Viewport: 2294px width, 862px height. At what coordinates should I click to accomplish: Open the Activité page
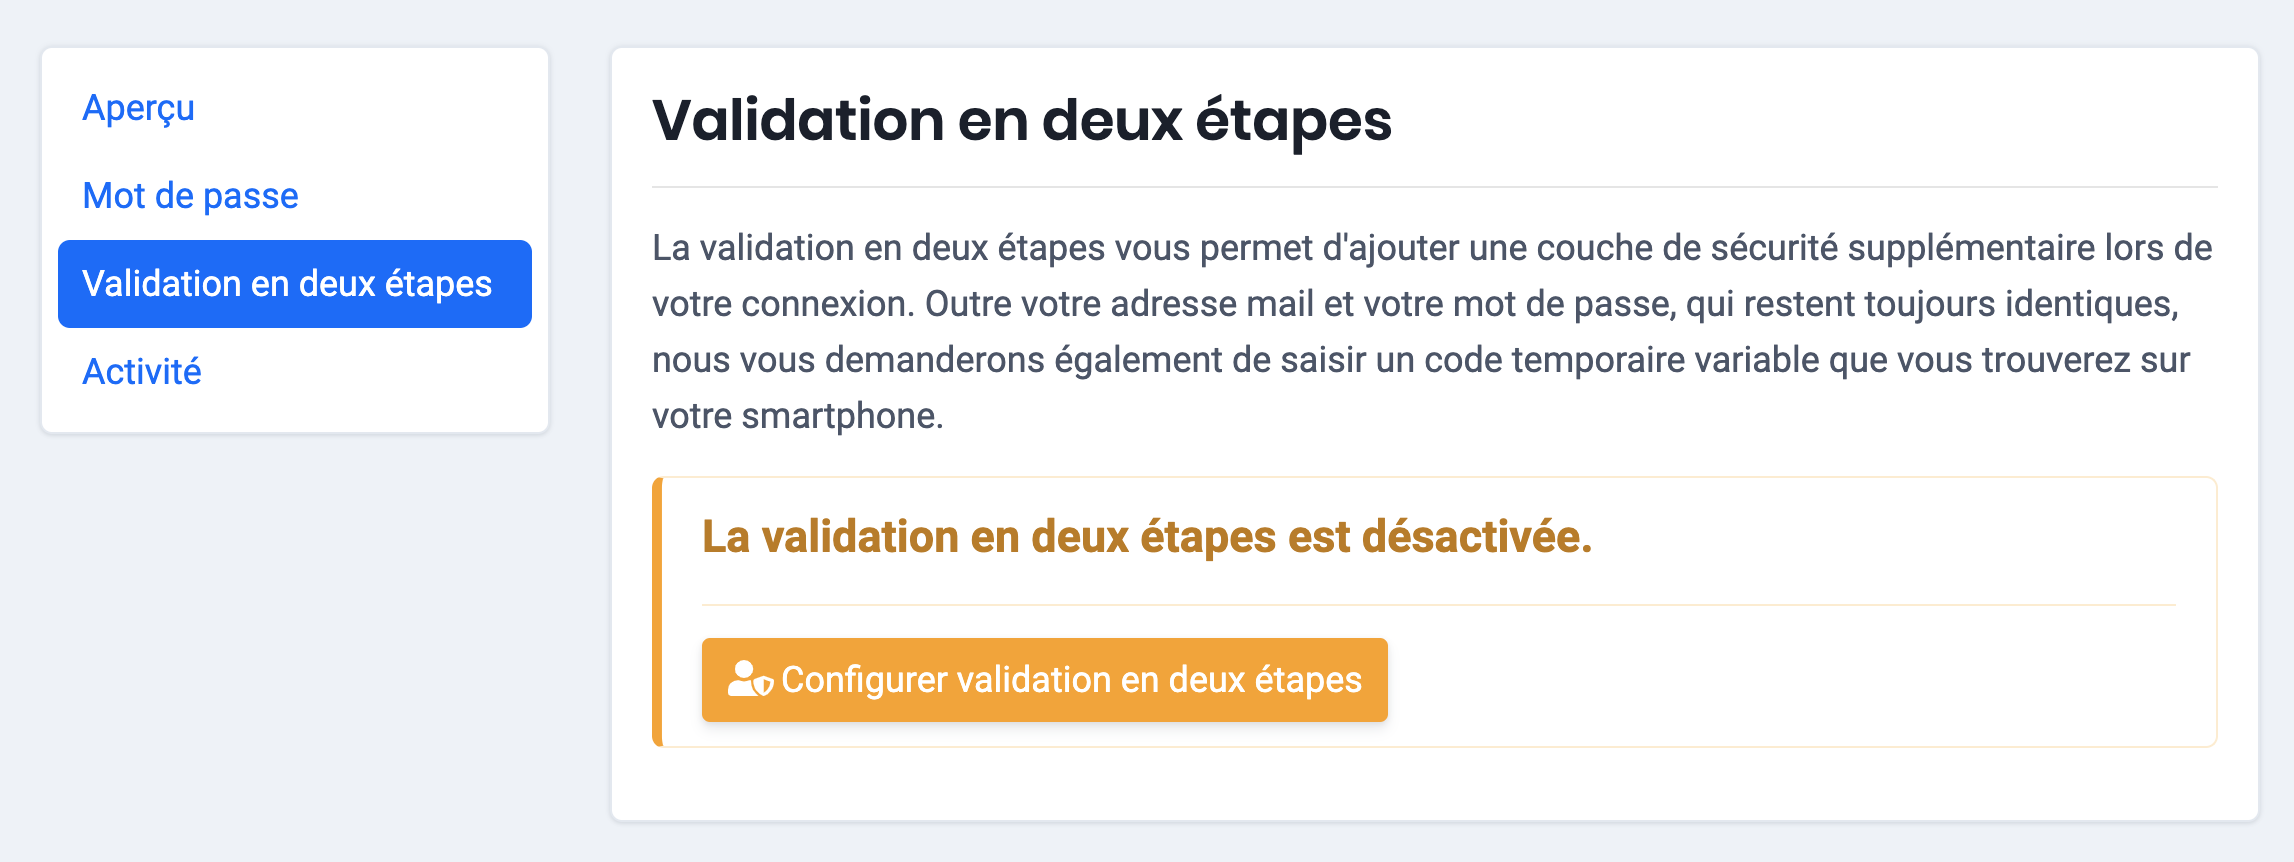[x=142, y=372]
